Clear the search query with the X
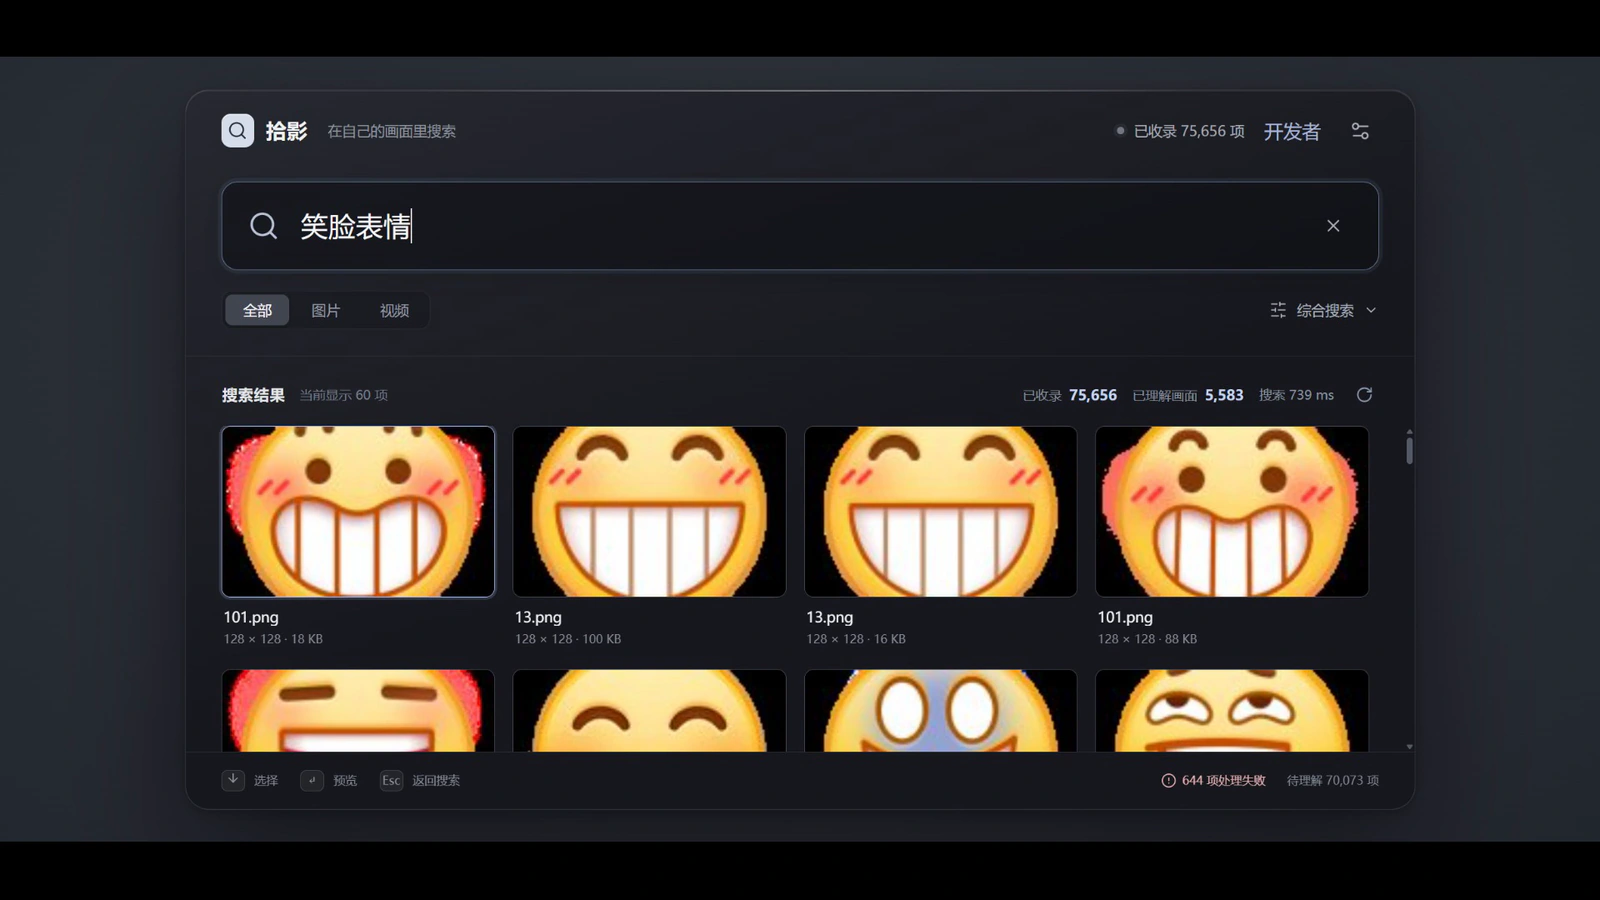Viewport: 1600px width, 900px height. [1333, 226]
